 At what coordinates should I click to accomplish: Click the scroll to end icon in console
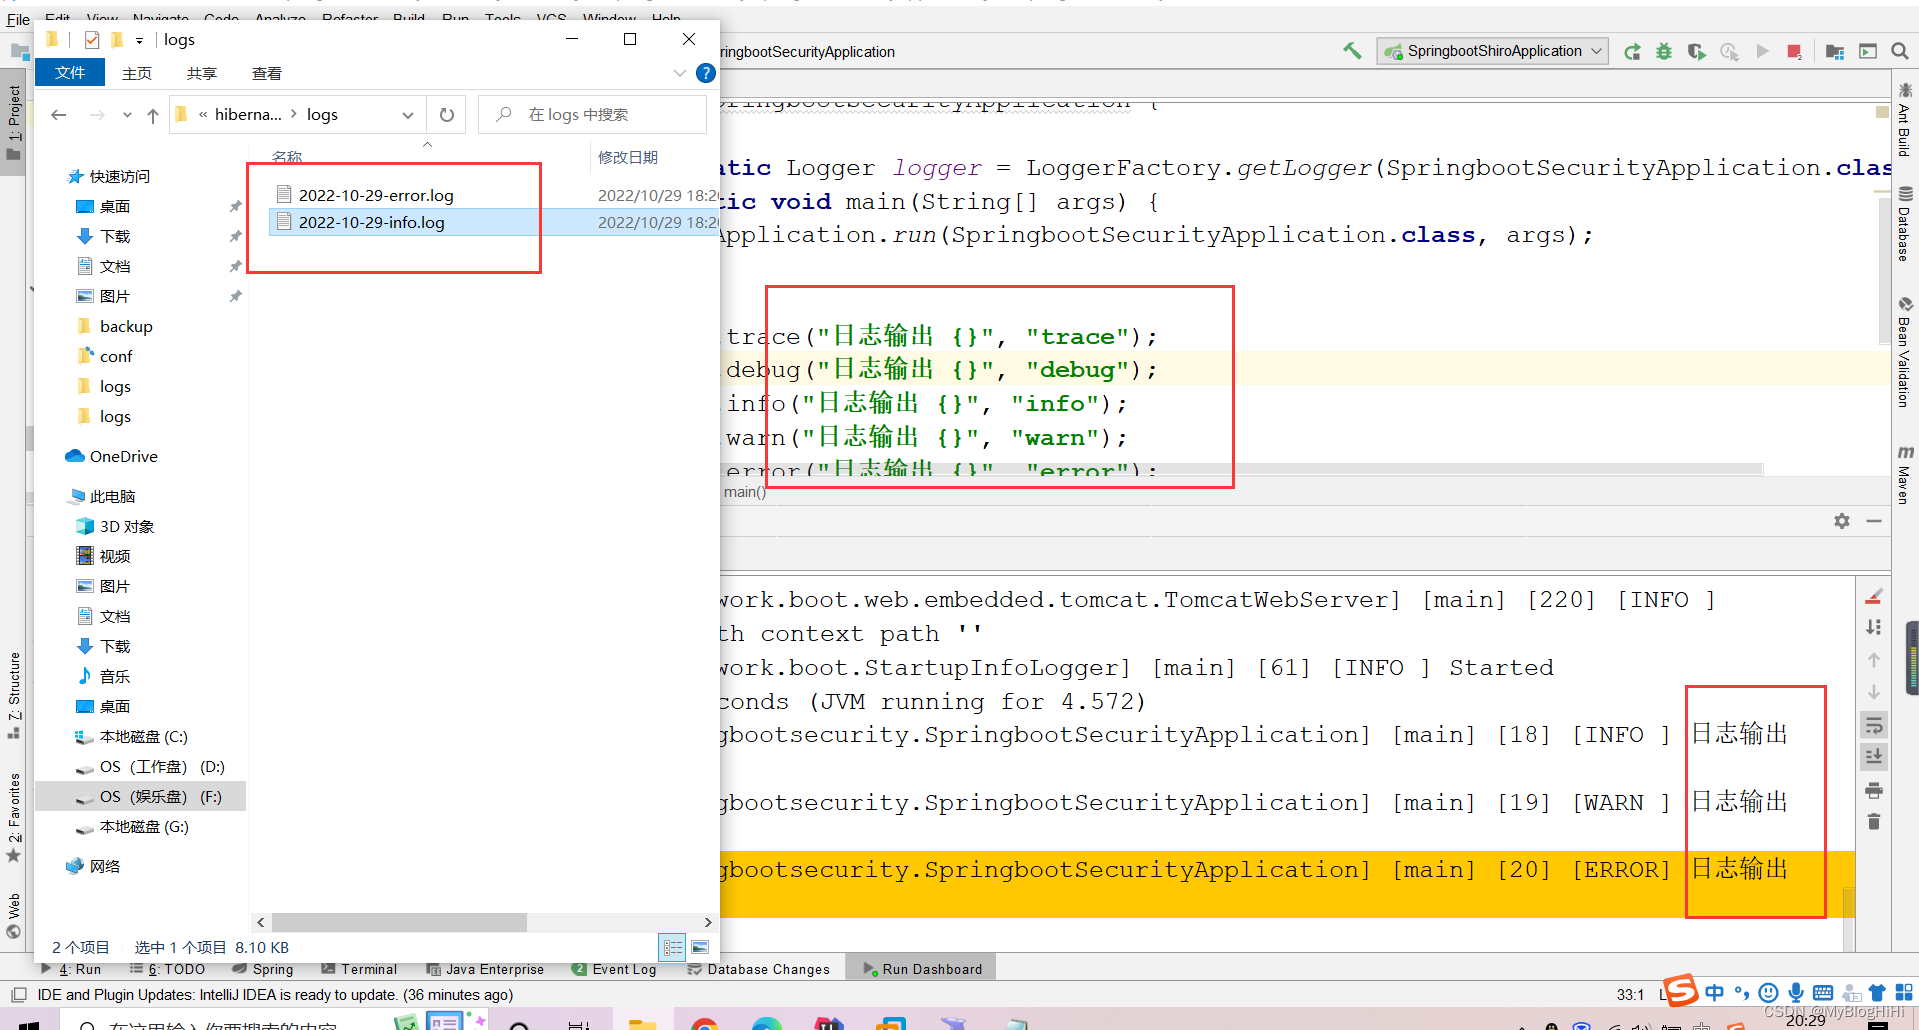coord(1874,756)
